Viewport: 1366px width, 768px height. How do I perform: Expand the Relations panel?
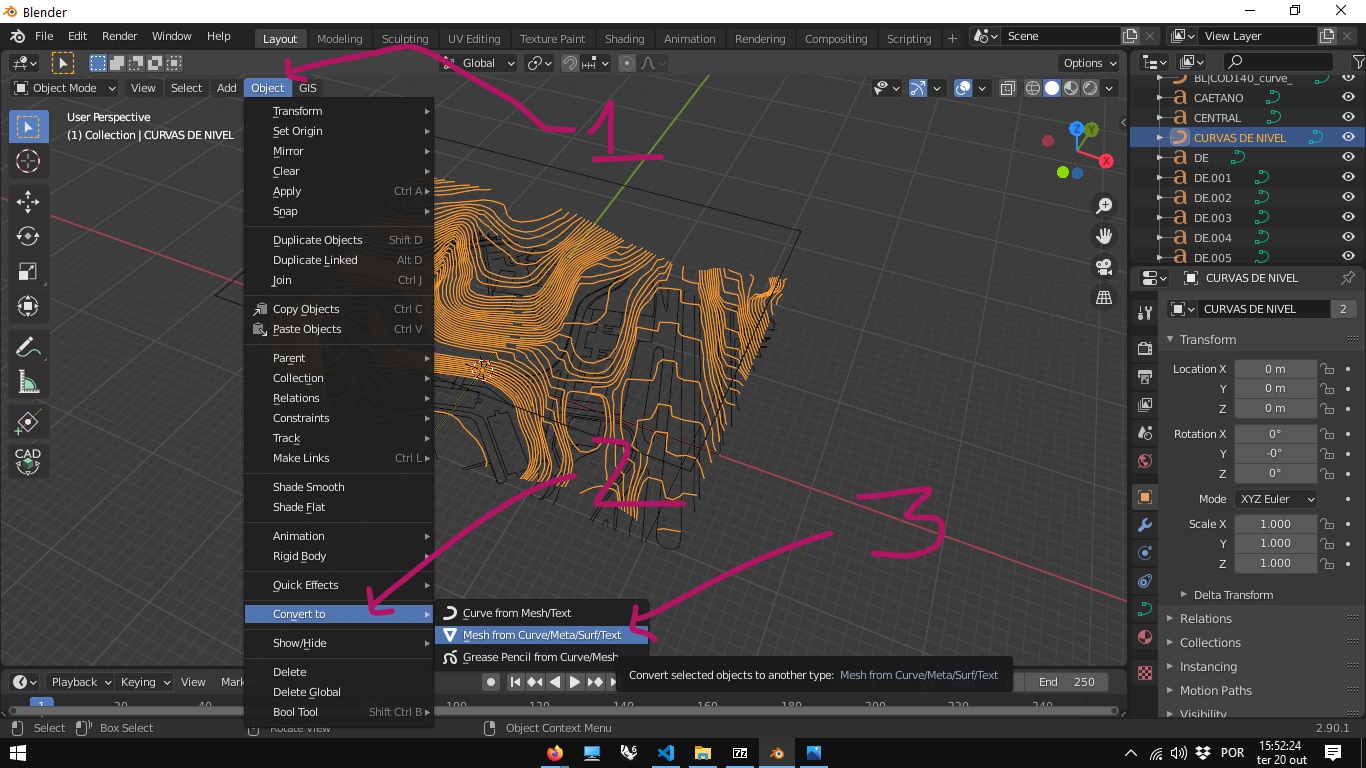pyautogui.click(x=1206, y=619)
